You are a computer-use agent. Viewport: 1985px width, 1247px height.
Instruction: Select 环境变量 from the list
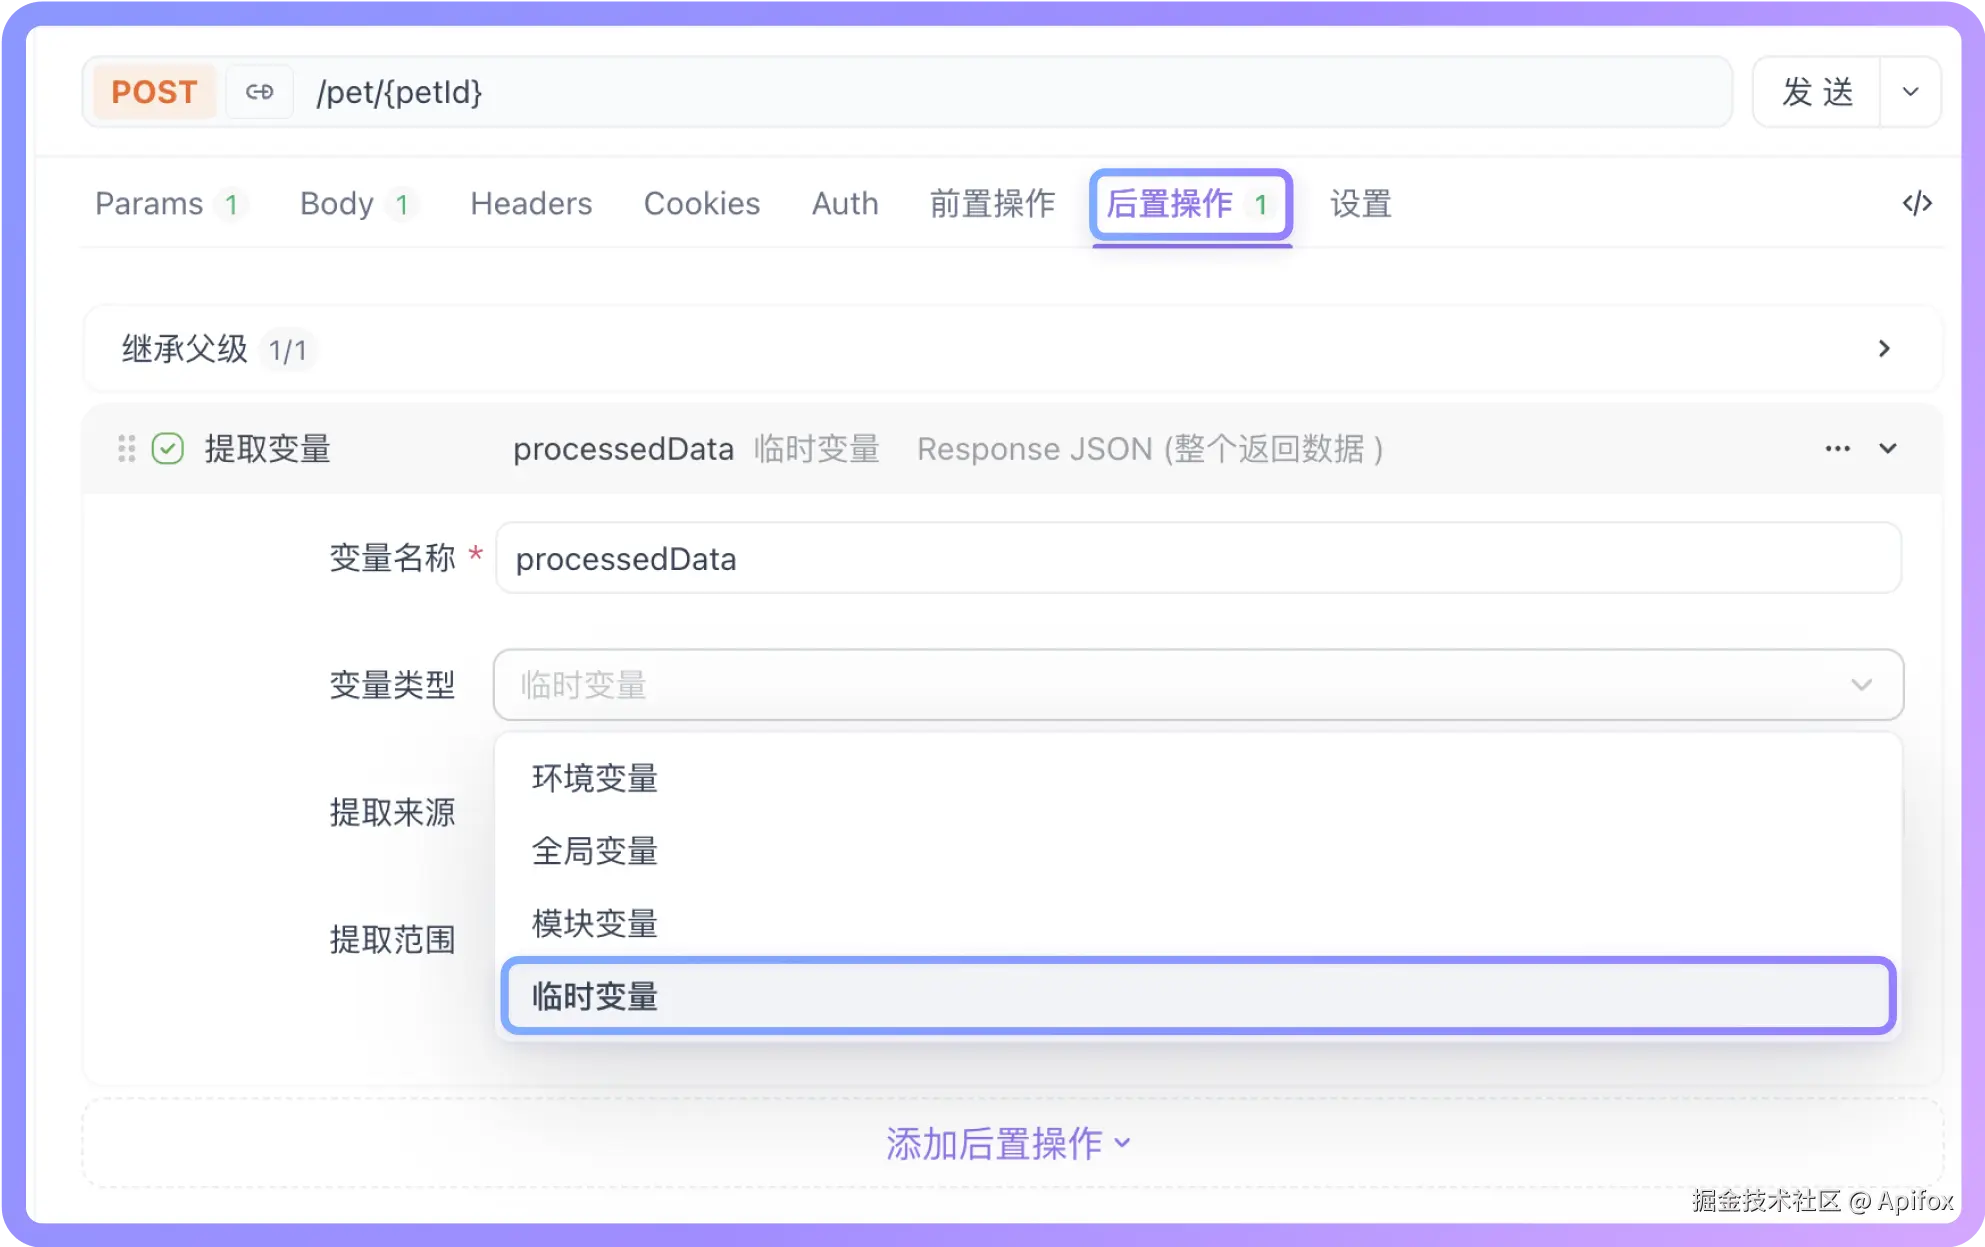(595, 778)
